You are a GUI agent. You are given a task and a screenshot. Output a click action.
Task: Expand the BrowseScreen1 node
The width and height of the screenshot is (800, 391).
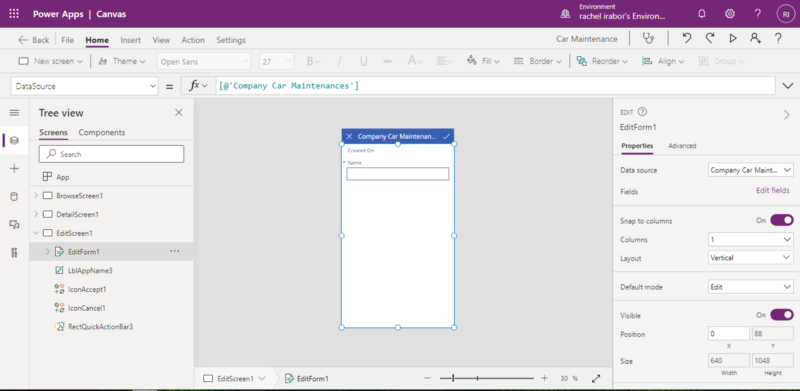[x=36, y=196]
